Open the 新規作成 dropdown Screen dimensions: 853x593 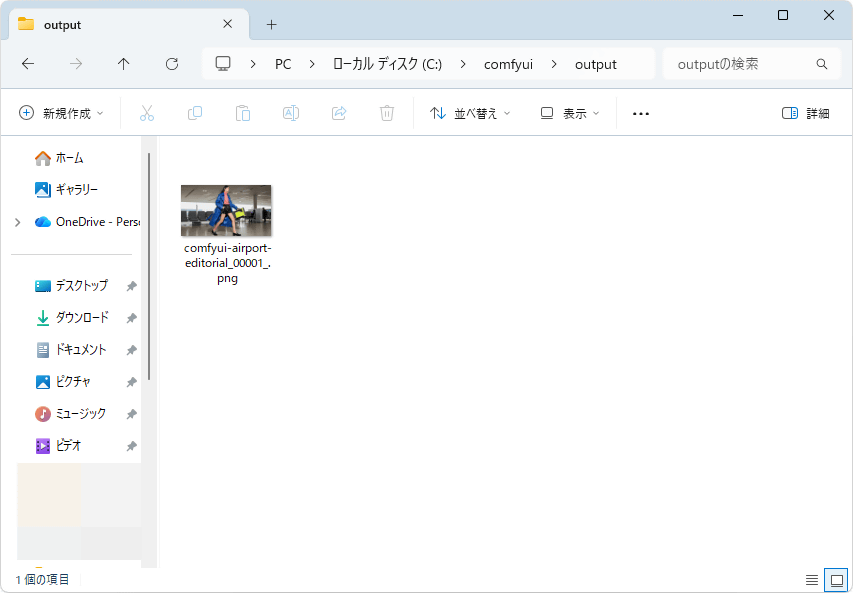[x=61, y=113]
